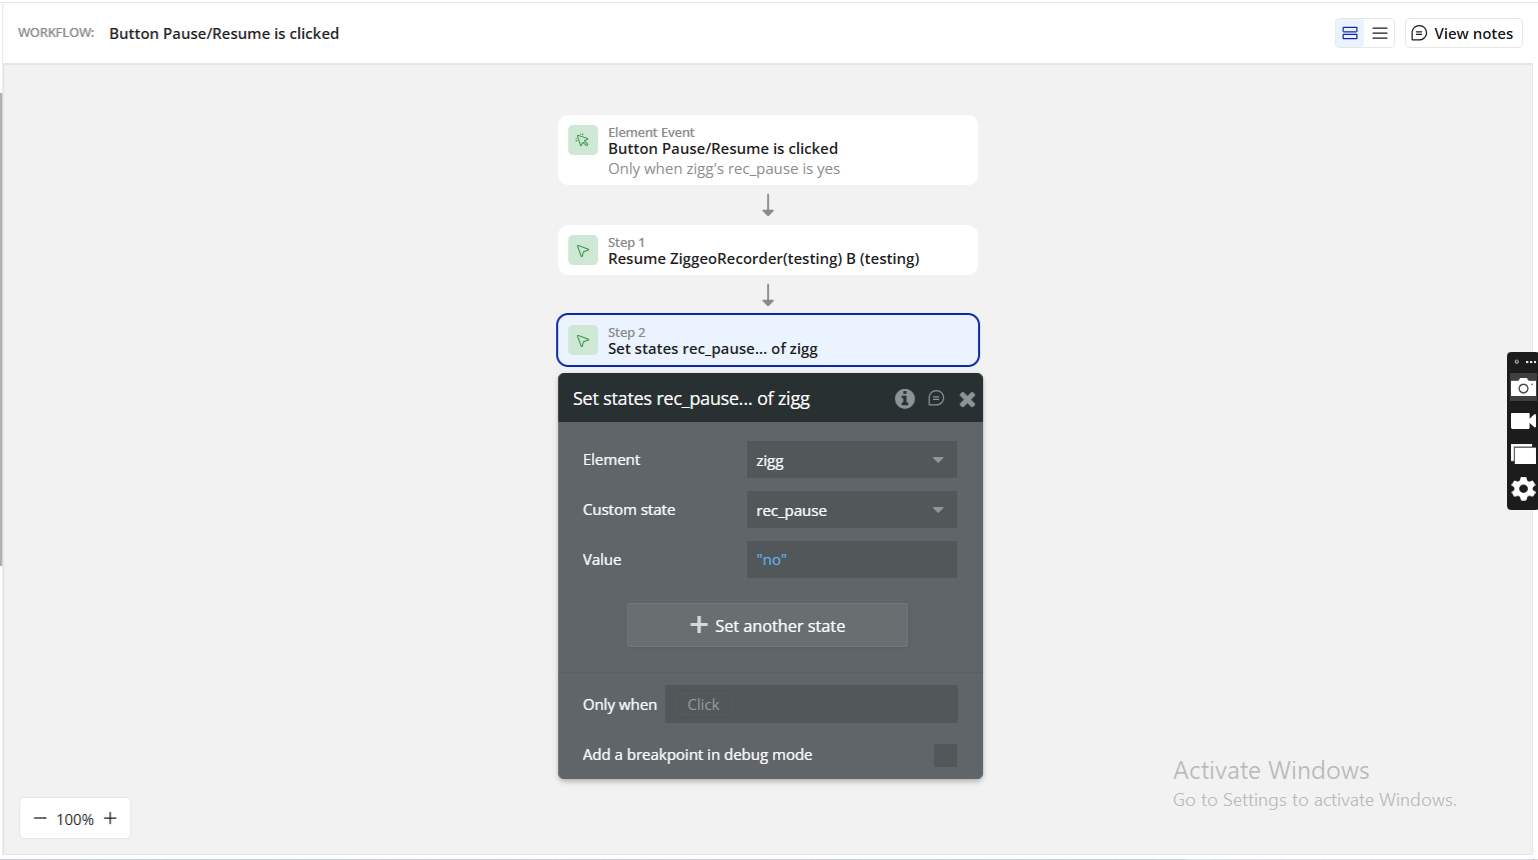The image size is (1538, 860).
Task: Edit the Value field showing "no"
Action: point(851,560)
